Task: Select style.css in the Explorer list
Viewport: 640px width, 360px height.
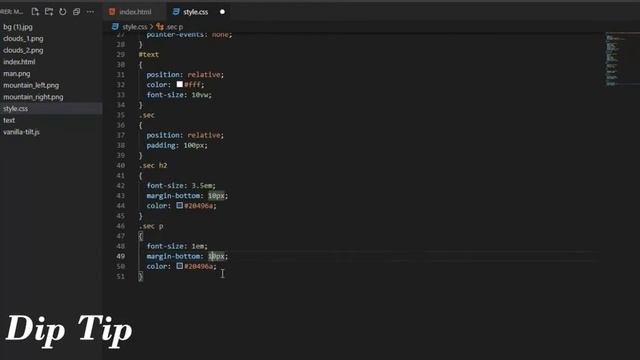Action: 51,109
